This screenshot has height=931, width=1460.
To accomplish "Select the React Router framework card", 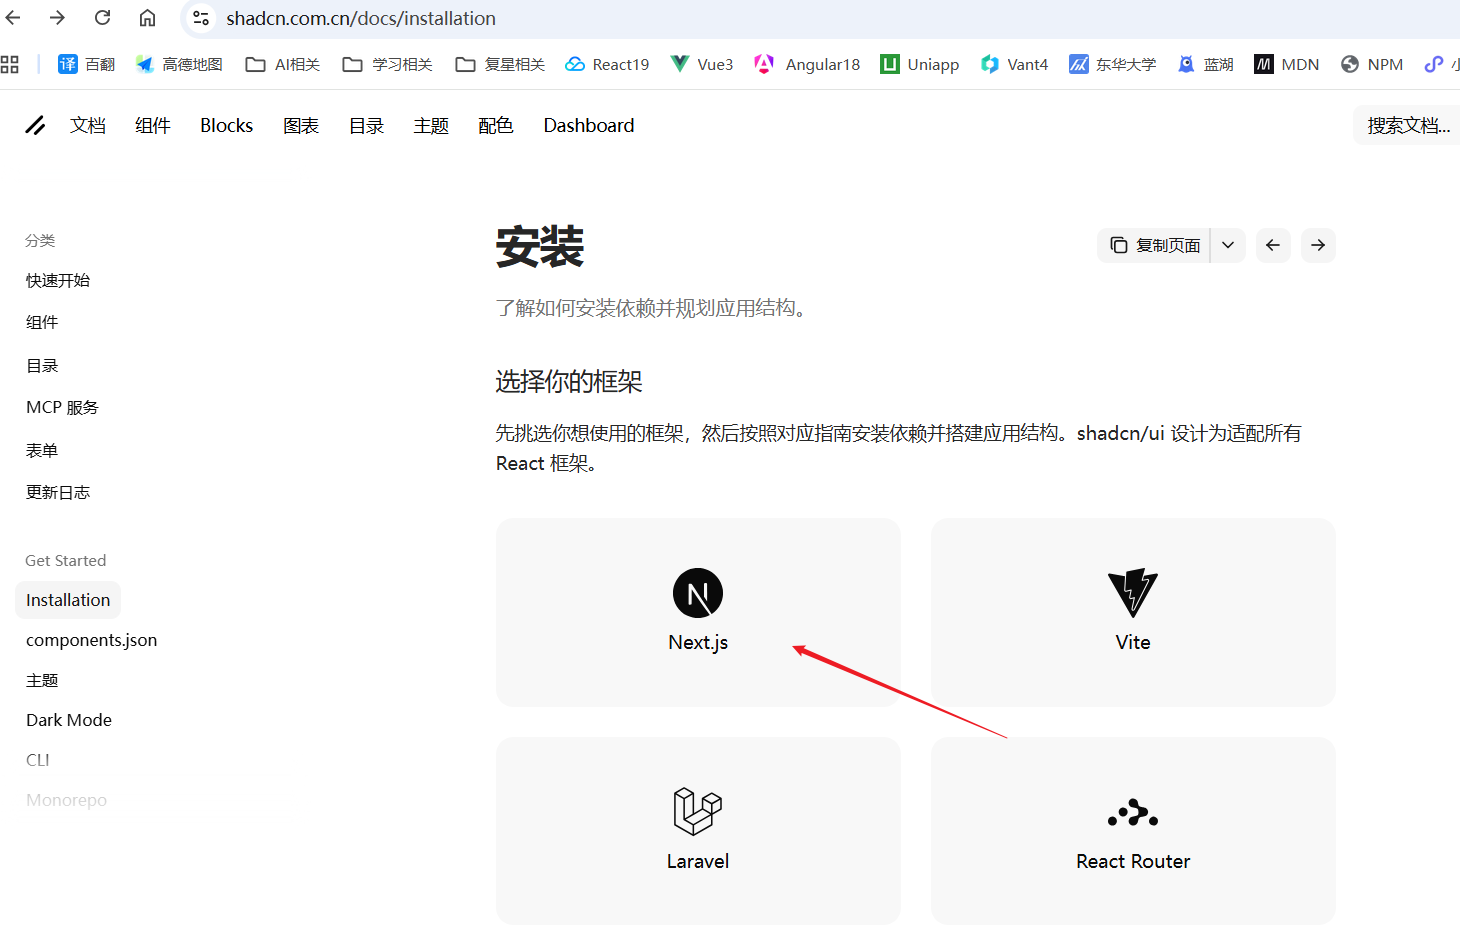I will [x=1132, y=830].
